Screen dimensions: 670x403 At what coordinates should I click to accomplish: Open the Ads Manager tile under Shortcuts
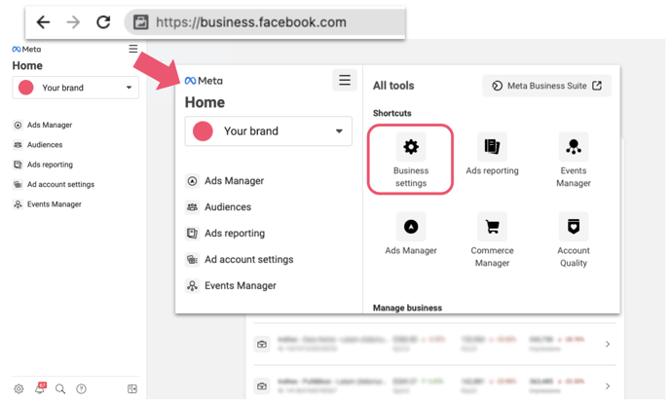410,234
